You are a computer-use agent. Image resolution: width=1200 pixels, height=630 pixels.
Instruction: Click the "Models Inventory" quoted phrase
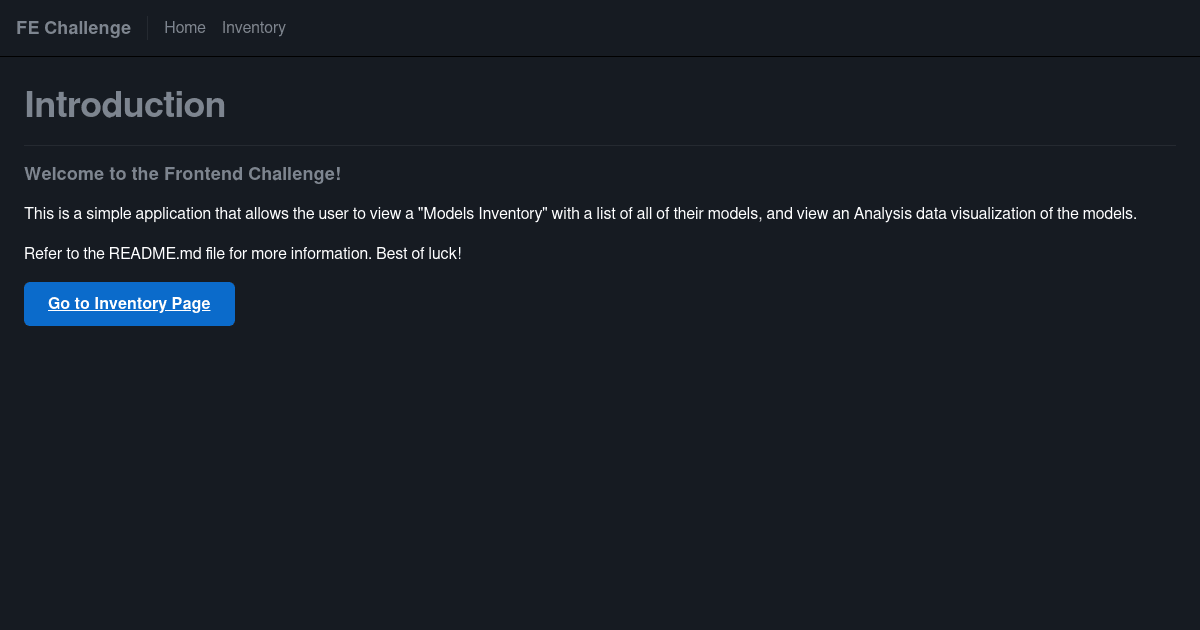tap(484, 214)
